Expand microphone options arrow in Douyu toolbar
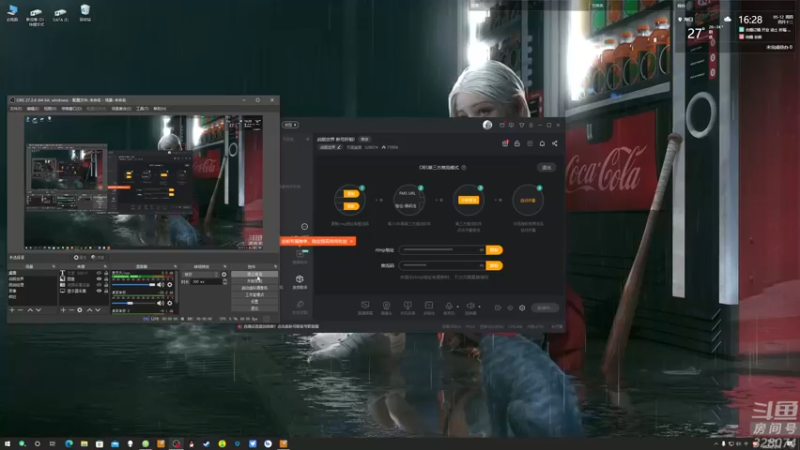The width and height of the screenshot is (800, 450). 458,307
